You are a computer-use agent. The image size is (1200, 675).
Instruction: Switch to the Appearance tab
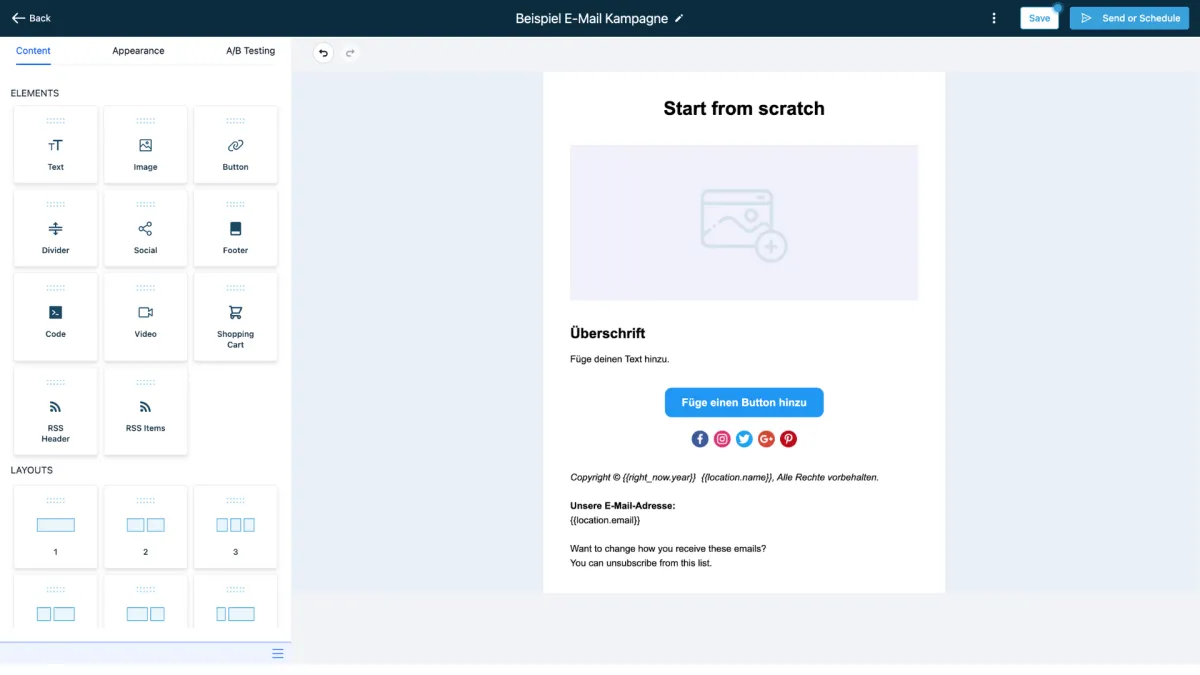[138, 51]
